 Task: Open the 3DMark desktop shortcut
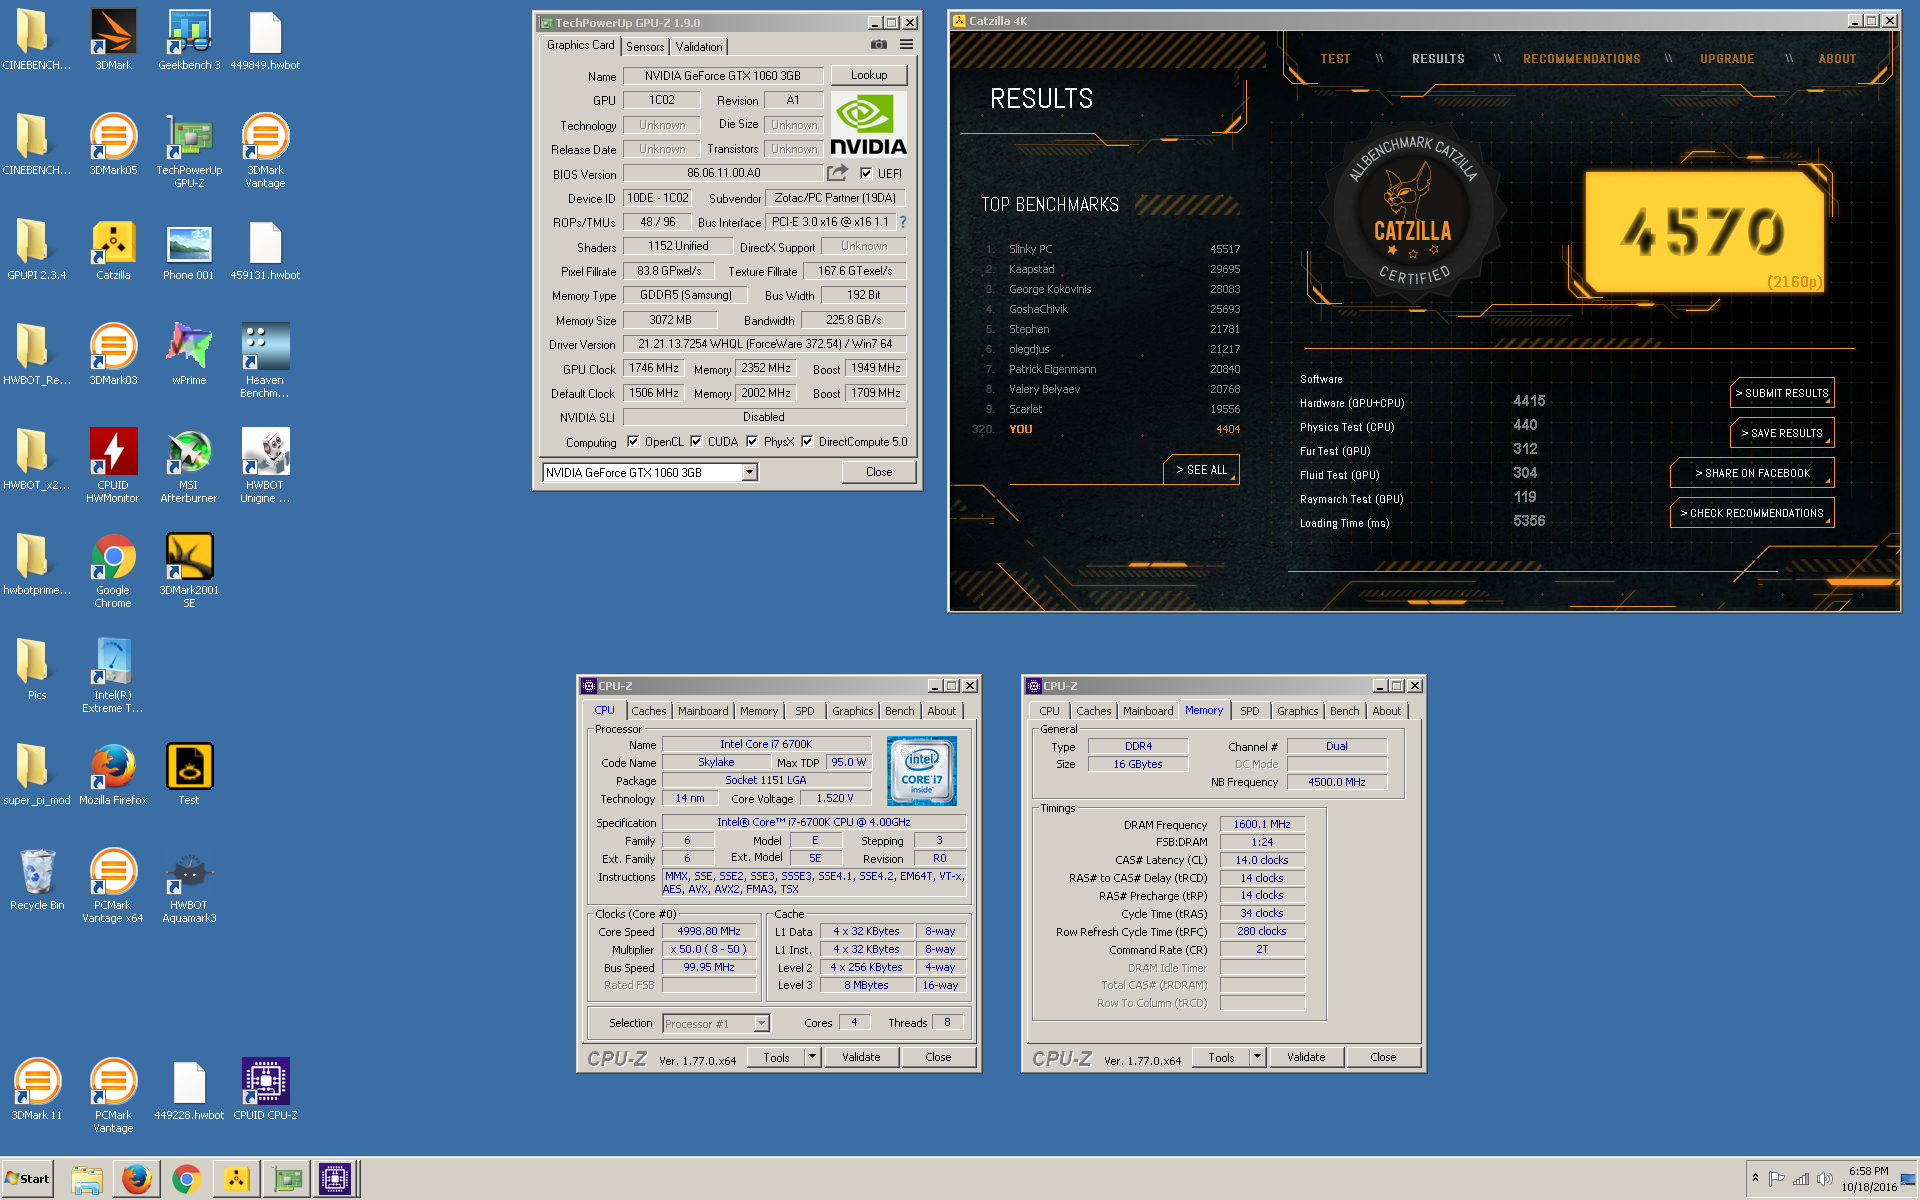coord(113,40)
